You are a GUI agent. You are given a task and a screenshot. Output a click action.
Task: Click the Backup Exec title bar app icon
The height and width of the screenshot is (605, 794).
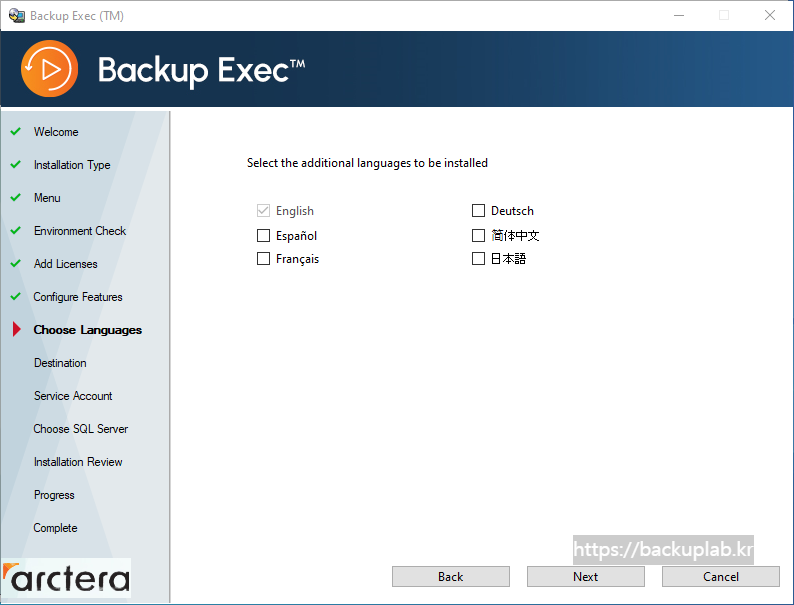point(17,16)
